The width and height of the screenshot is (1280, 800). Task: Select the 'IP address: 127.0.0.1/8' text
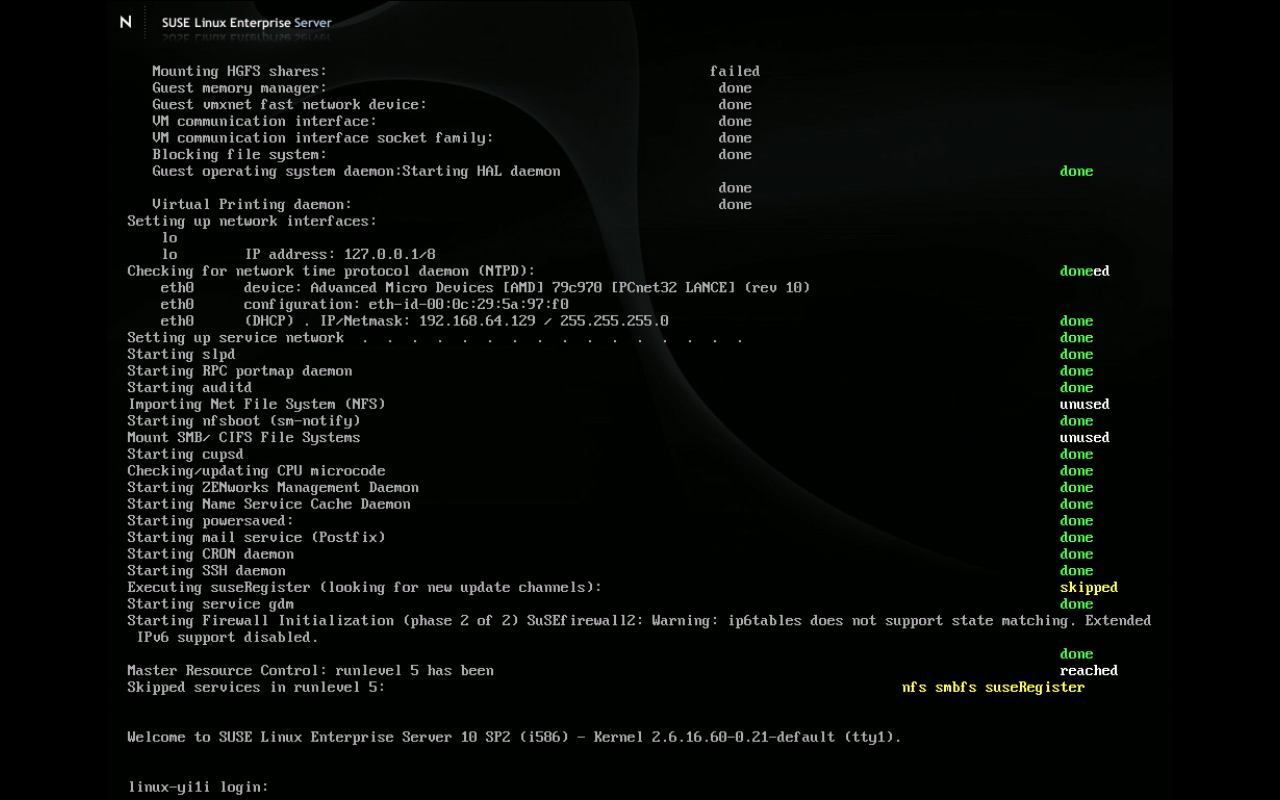coord(340,254)
